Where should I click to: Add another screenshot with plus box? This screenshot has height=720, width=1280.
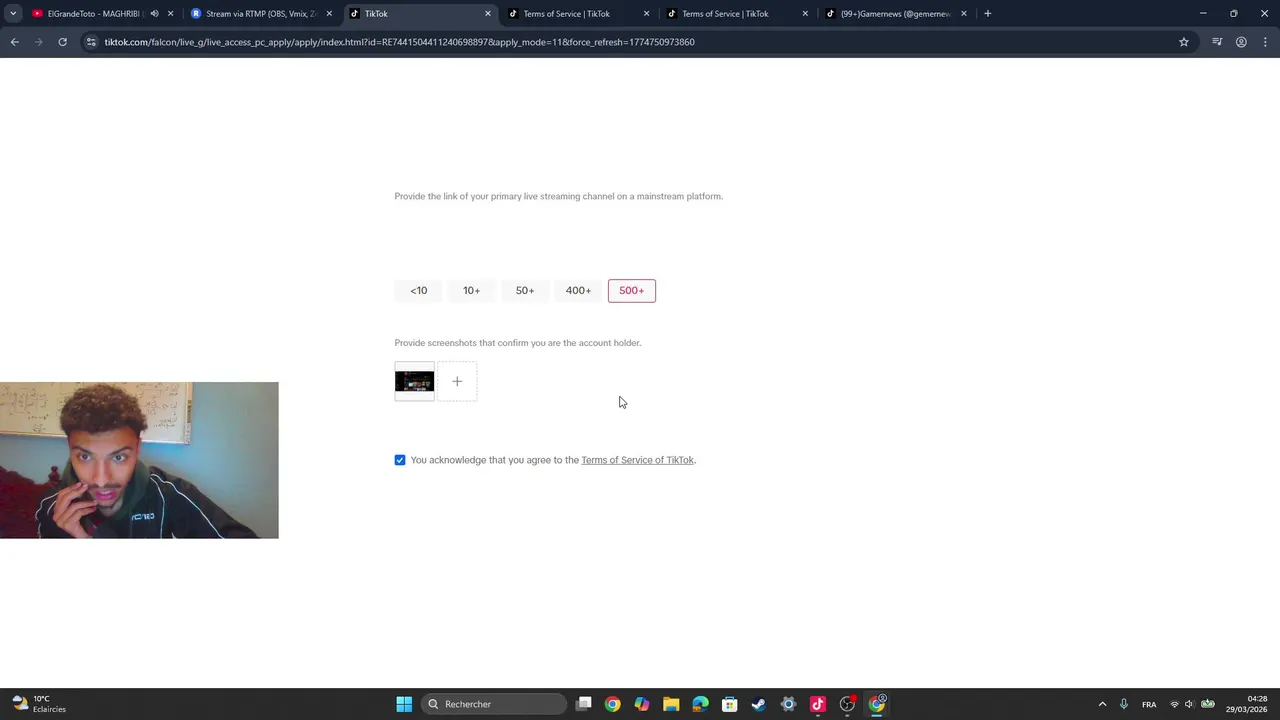coord(457,381)
